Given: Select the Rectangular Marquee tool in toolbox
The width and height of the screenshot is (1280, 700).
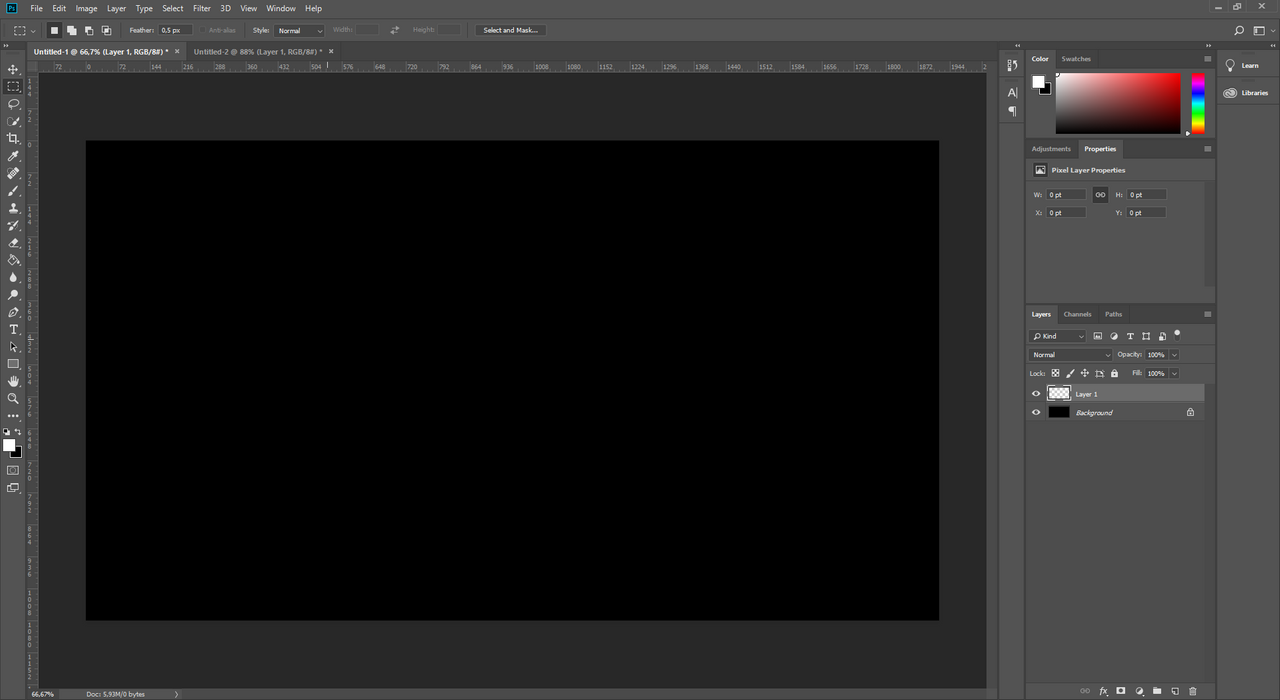Looking at the screenshot, I should (x=13, y=87).
